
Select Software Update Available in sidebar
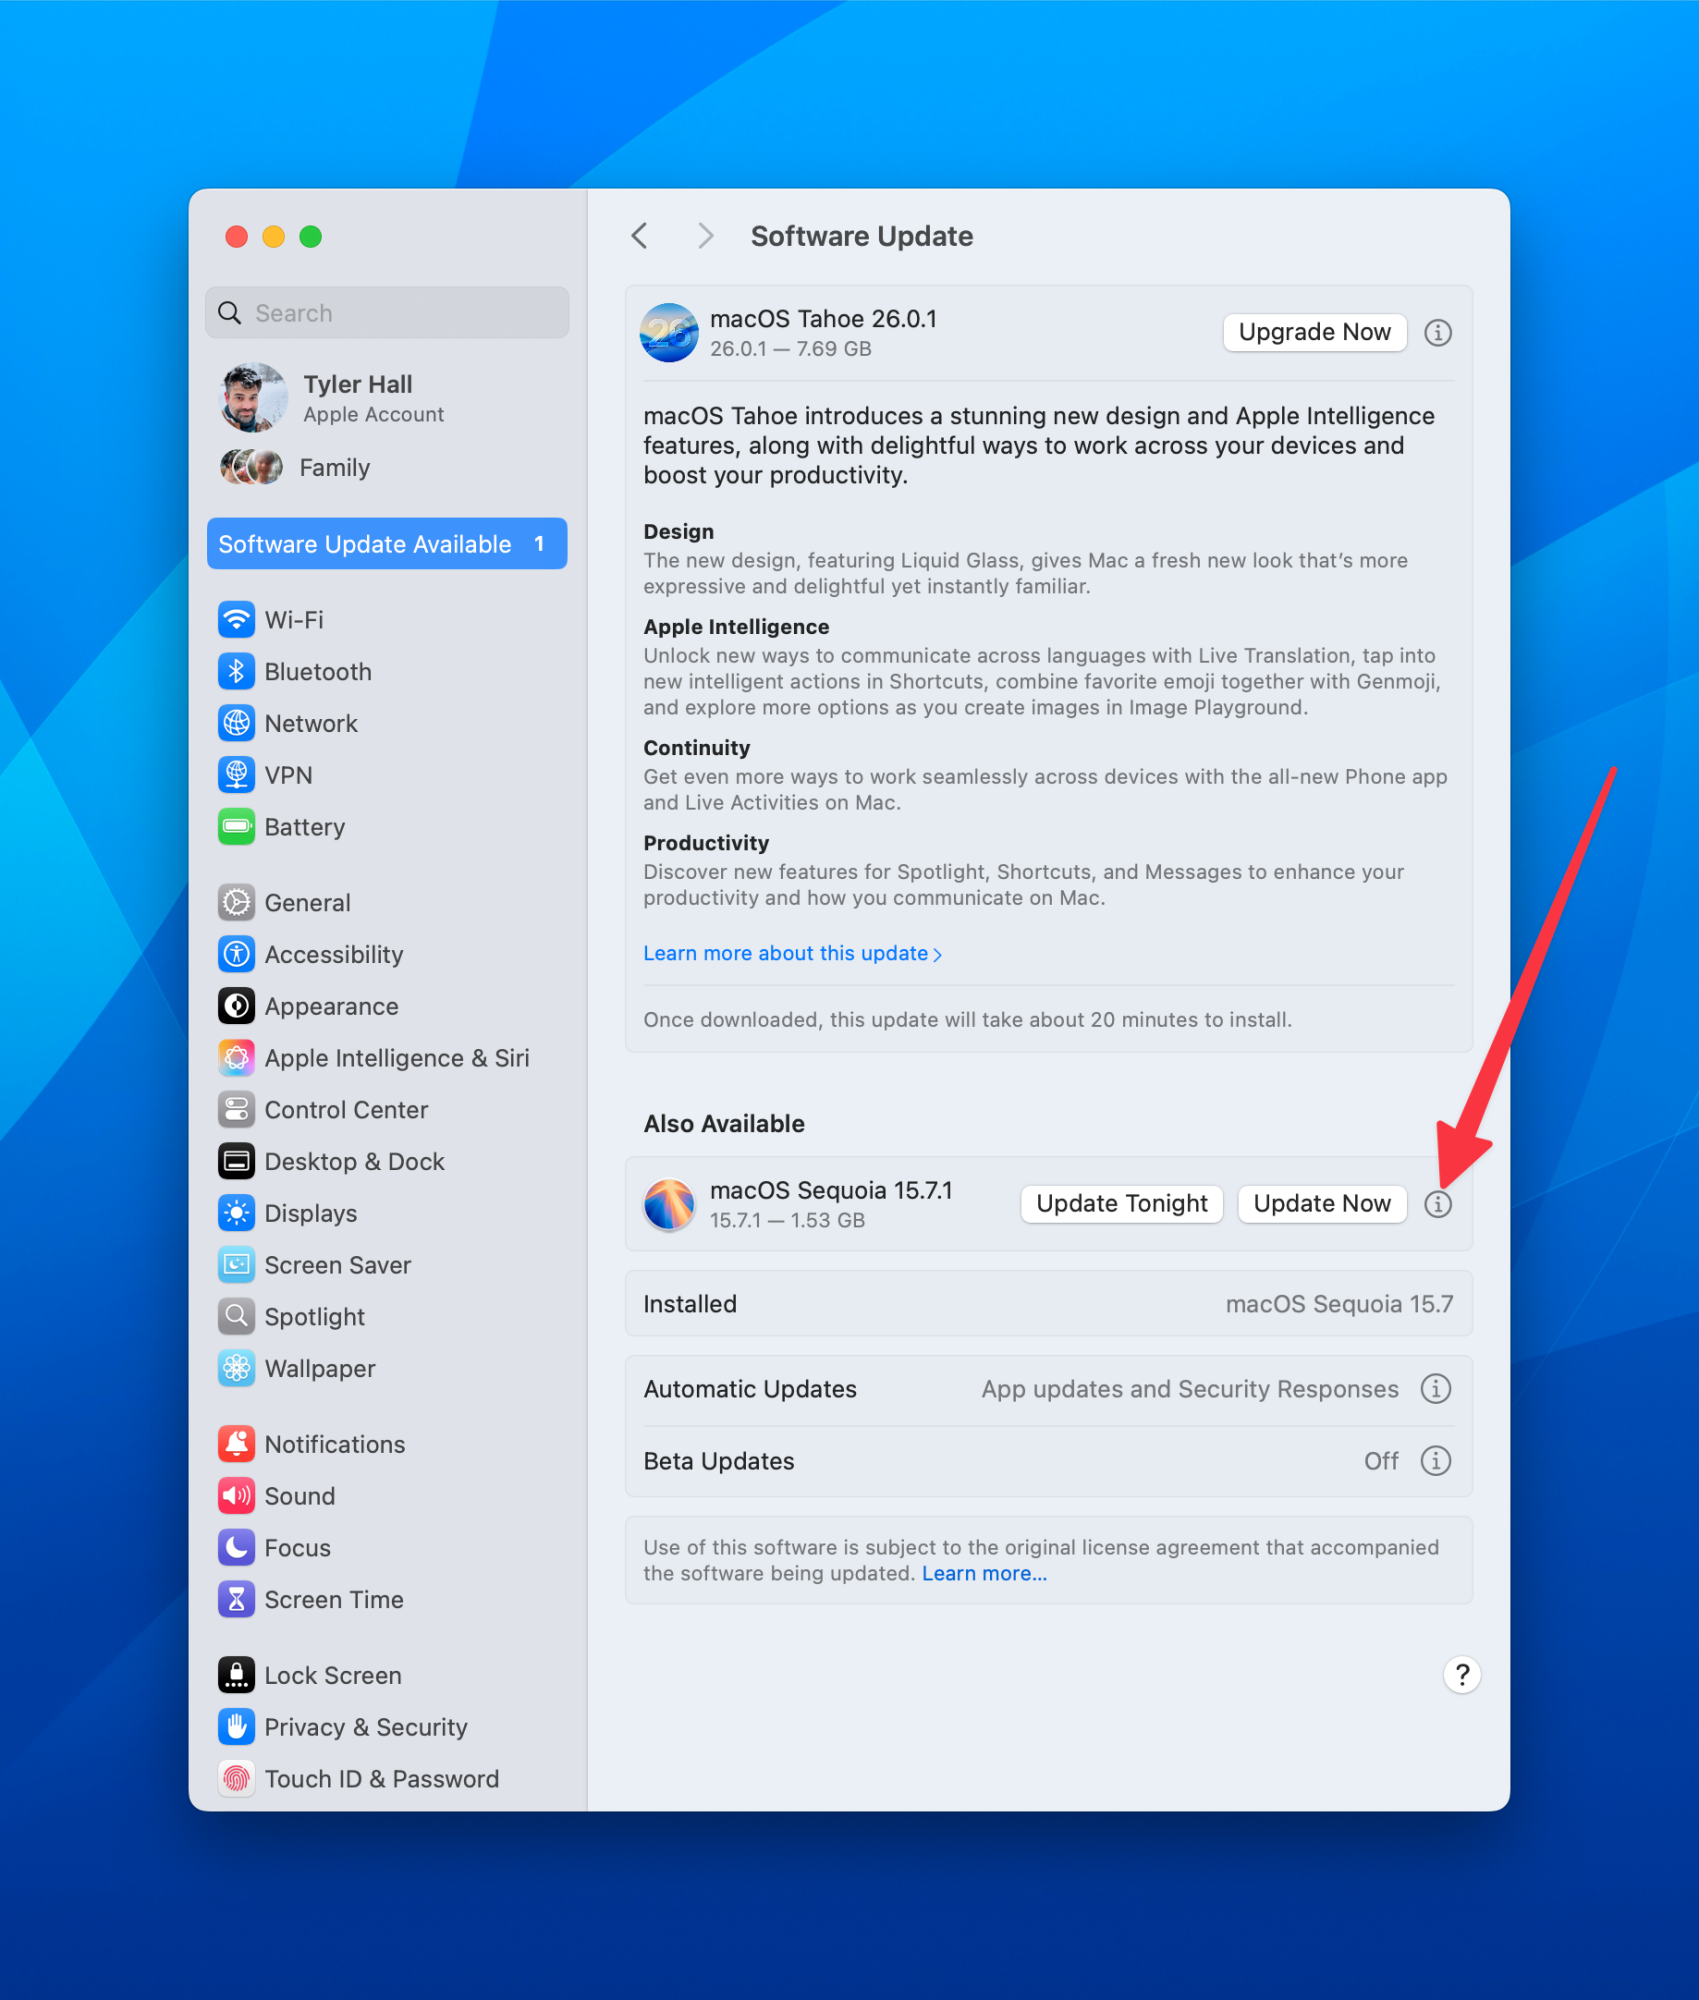click(x=387, y=544)
